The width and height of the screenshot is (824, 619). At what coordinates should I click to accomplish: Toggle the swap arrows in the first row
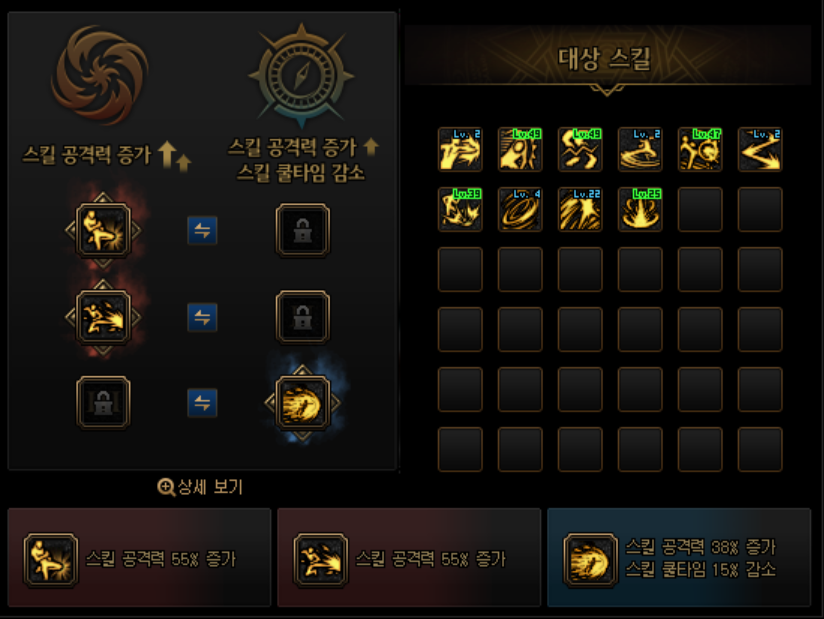(x=202, y=230)
